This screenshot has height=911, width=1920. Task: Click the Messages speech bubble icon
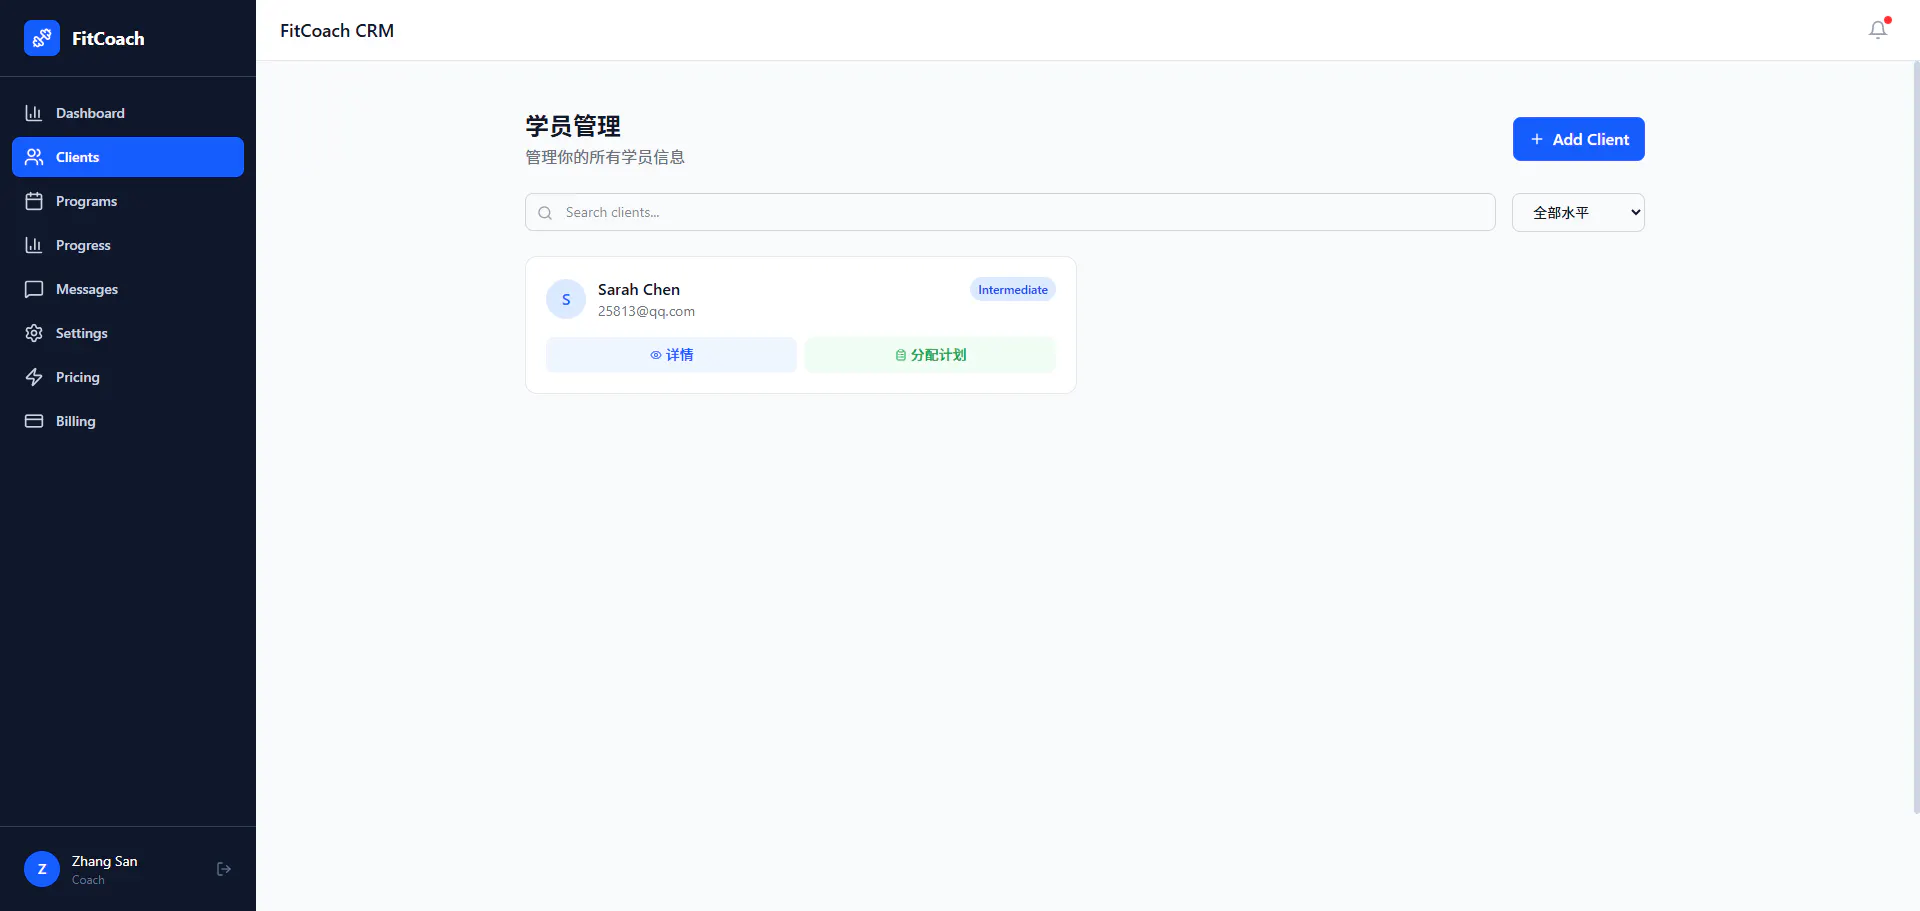click(x=34, y=289)
